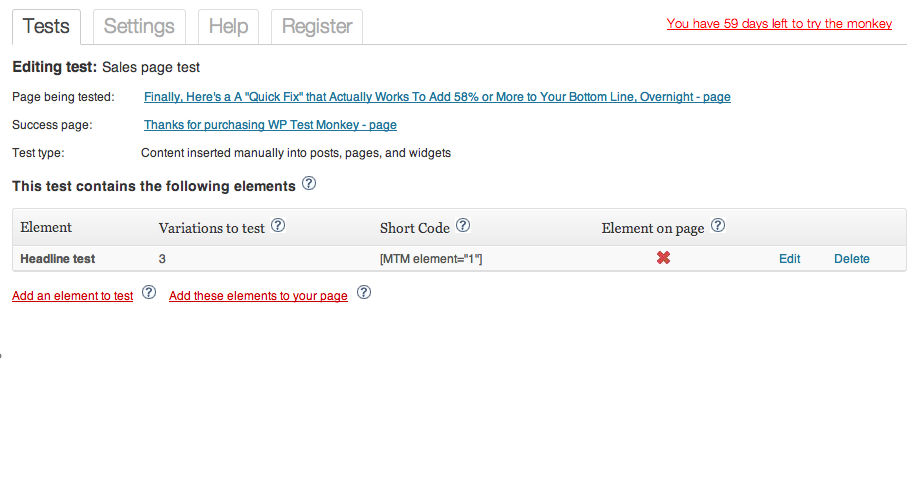Image resolution: width=916 pixels, height=487 pixels.
Task: Click help icon beside Add an element to test
Action: [149, 293]
